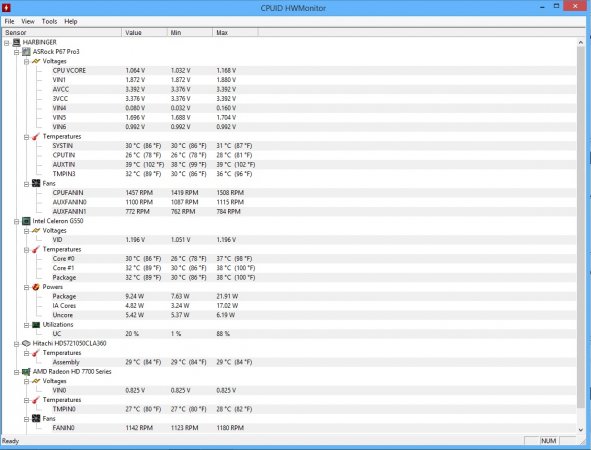Click the ASRock P67 Pro3 motherboard icon
Screen dimensions: 591x450
point(26,52)
